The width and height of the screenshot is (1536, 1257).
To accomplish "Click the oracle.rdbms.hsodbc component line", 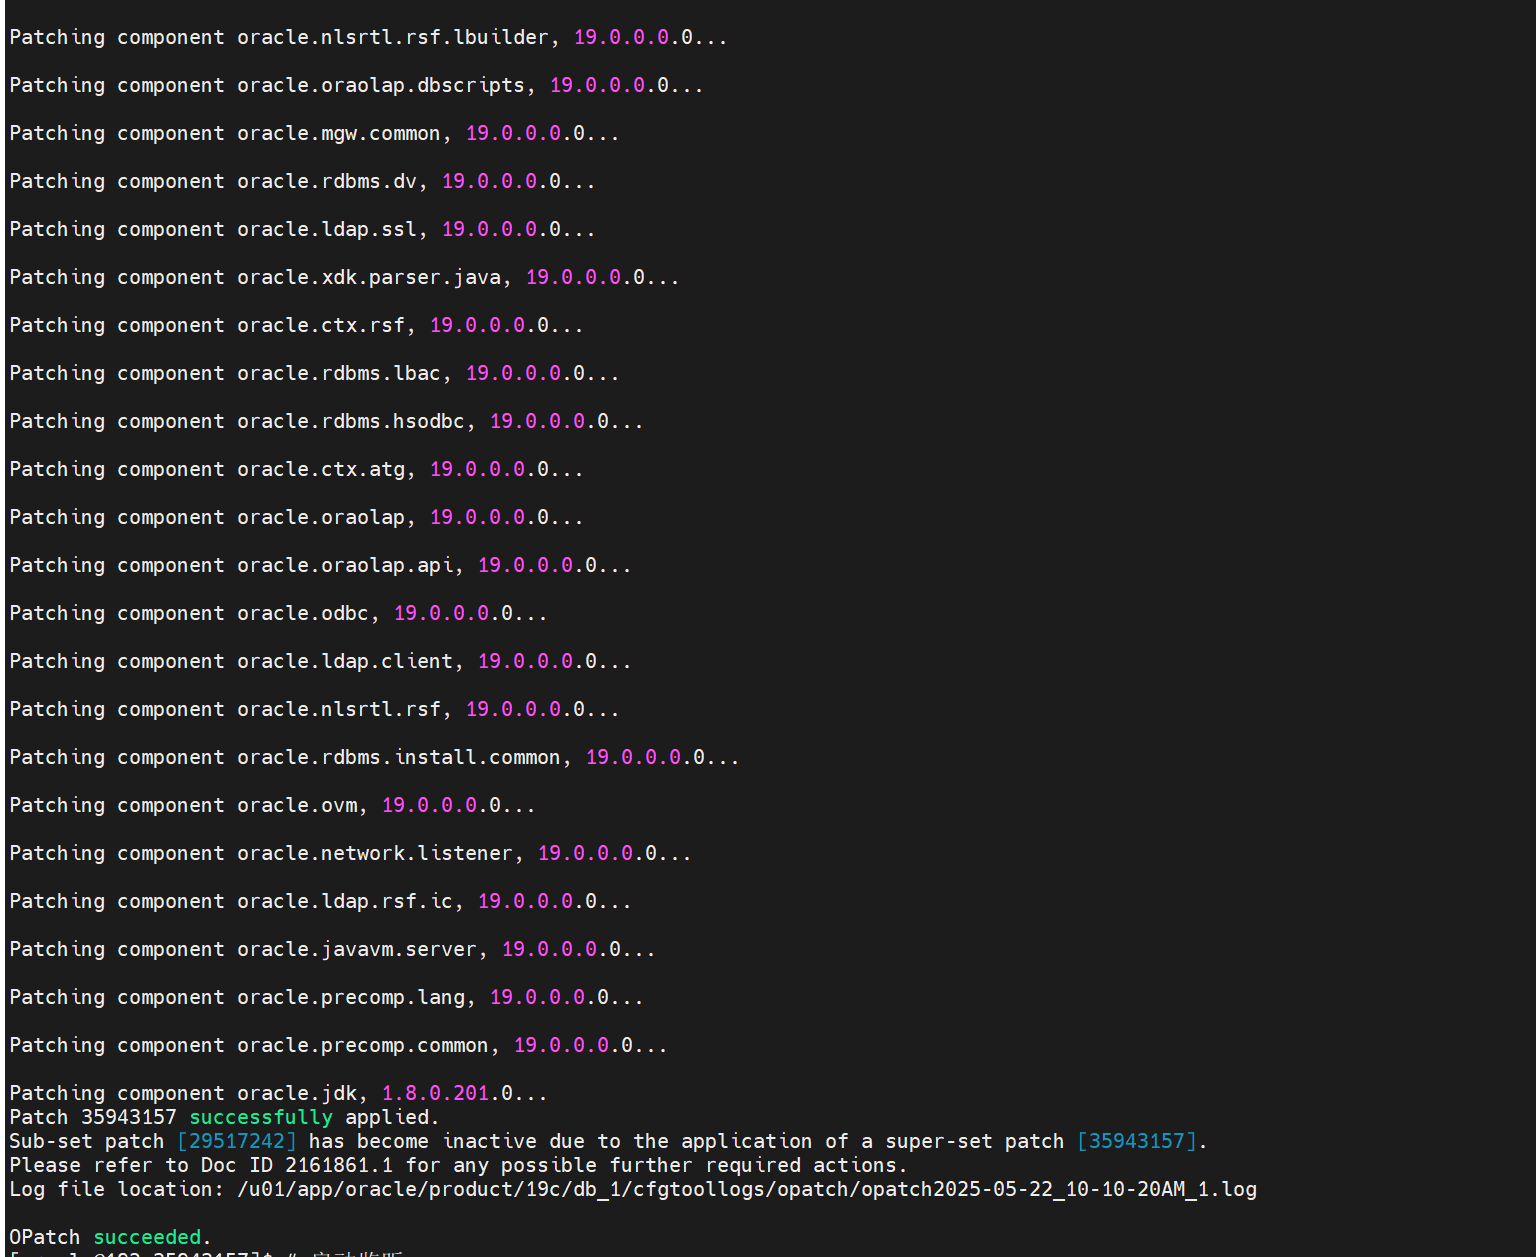I will (x=326, y=421).
